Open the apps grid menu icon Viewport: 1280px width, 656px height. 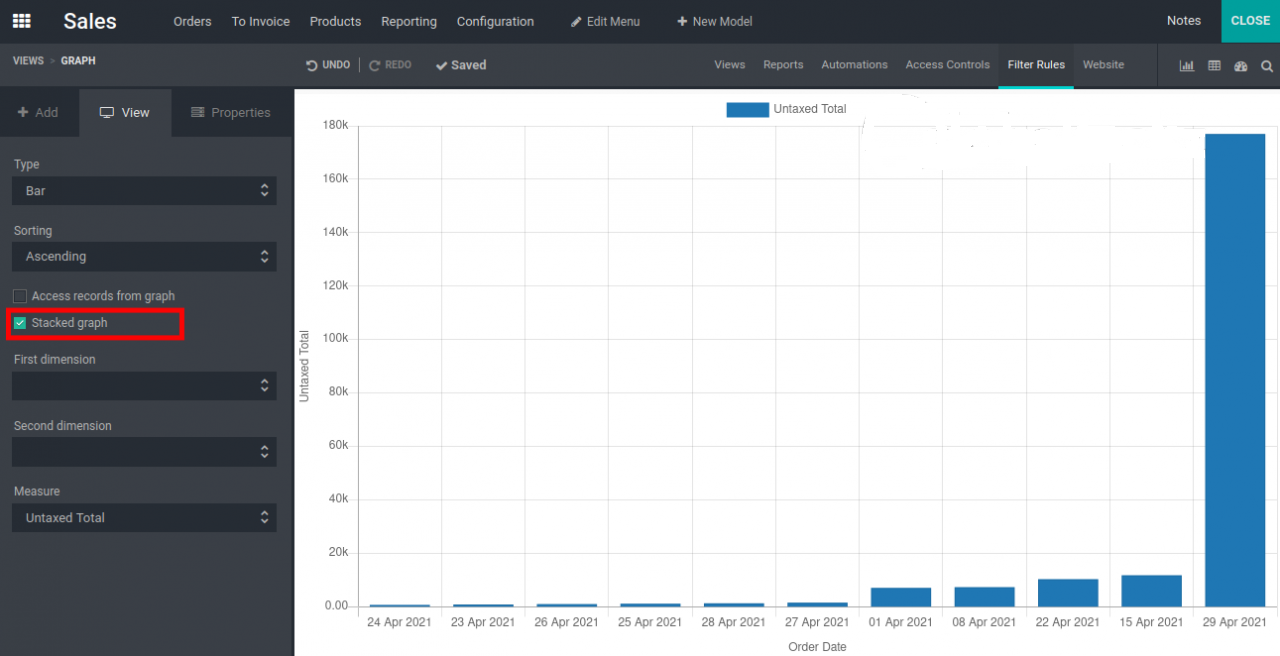[21, 21]
